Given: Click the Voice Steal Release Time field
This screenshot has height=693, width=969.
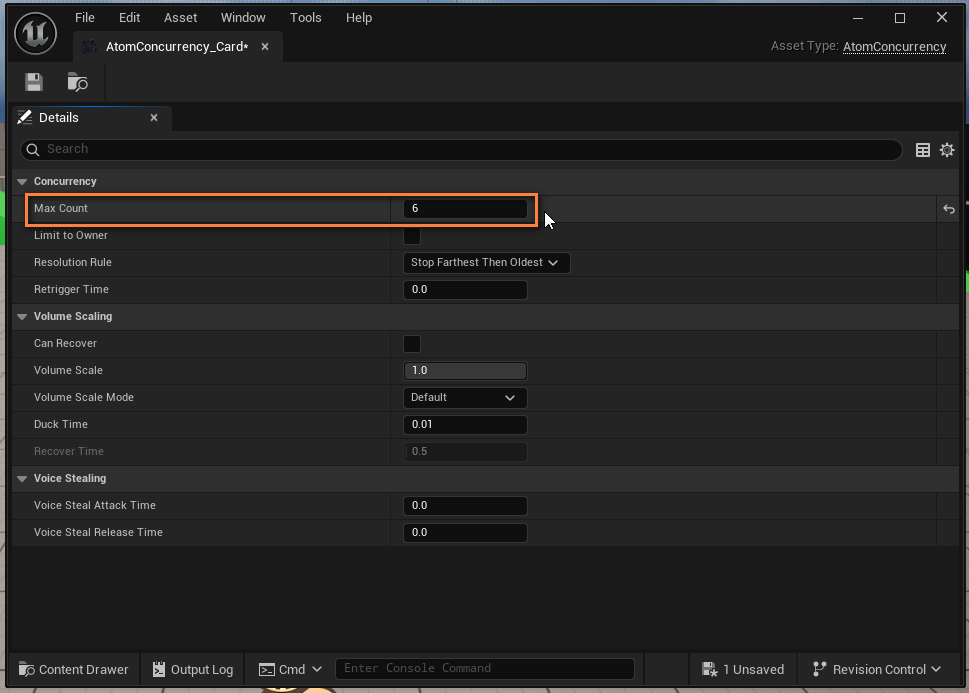Looking at the screenshot, I should (x=465, y=532).
